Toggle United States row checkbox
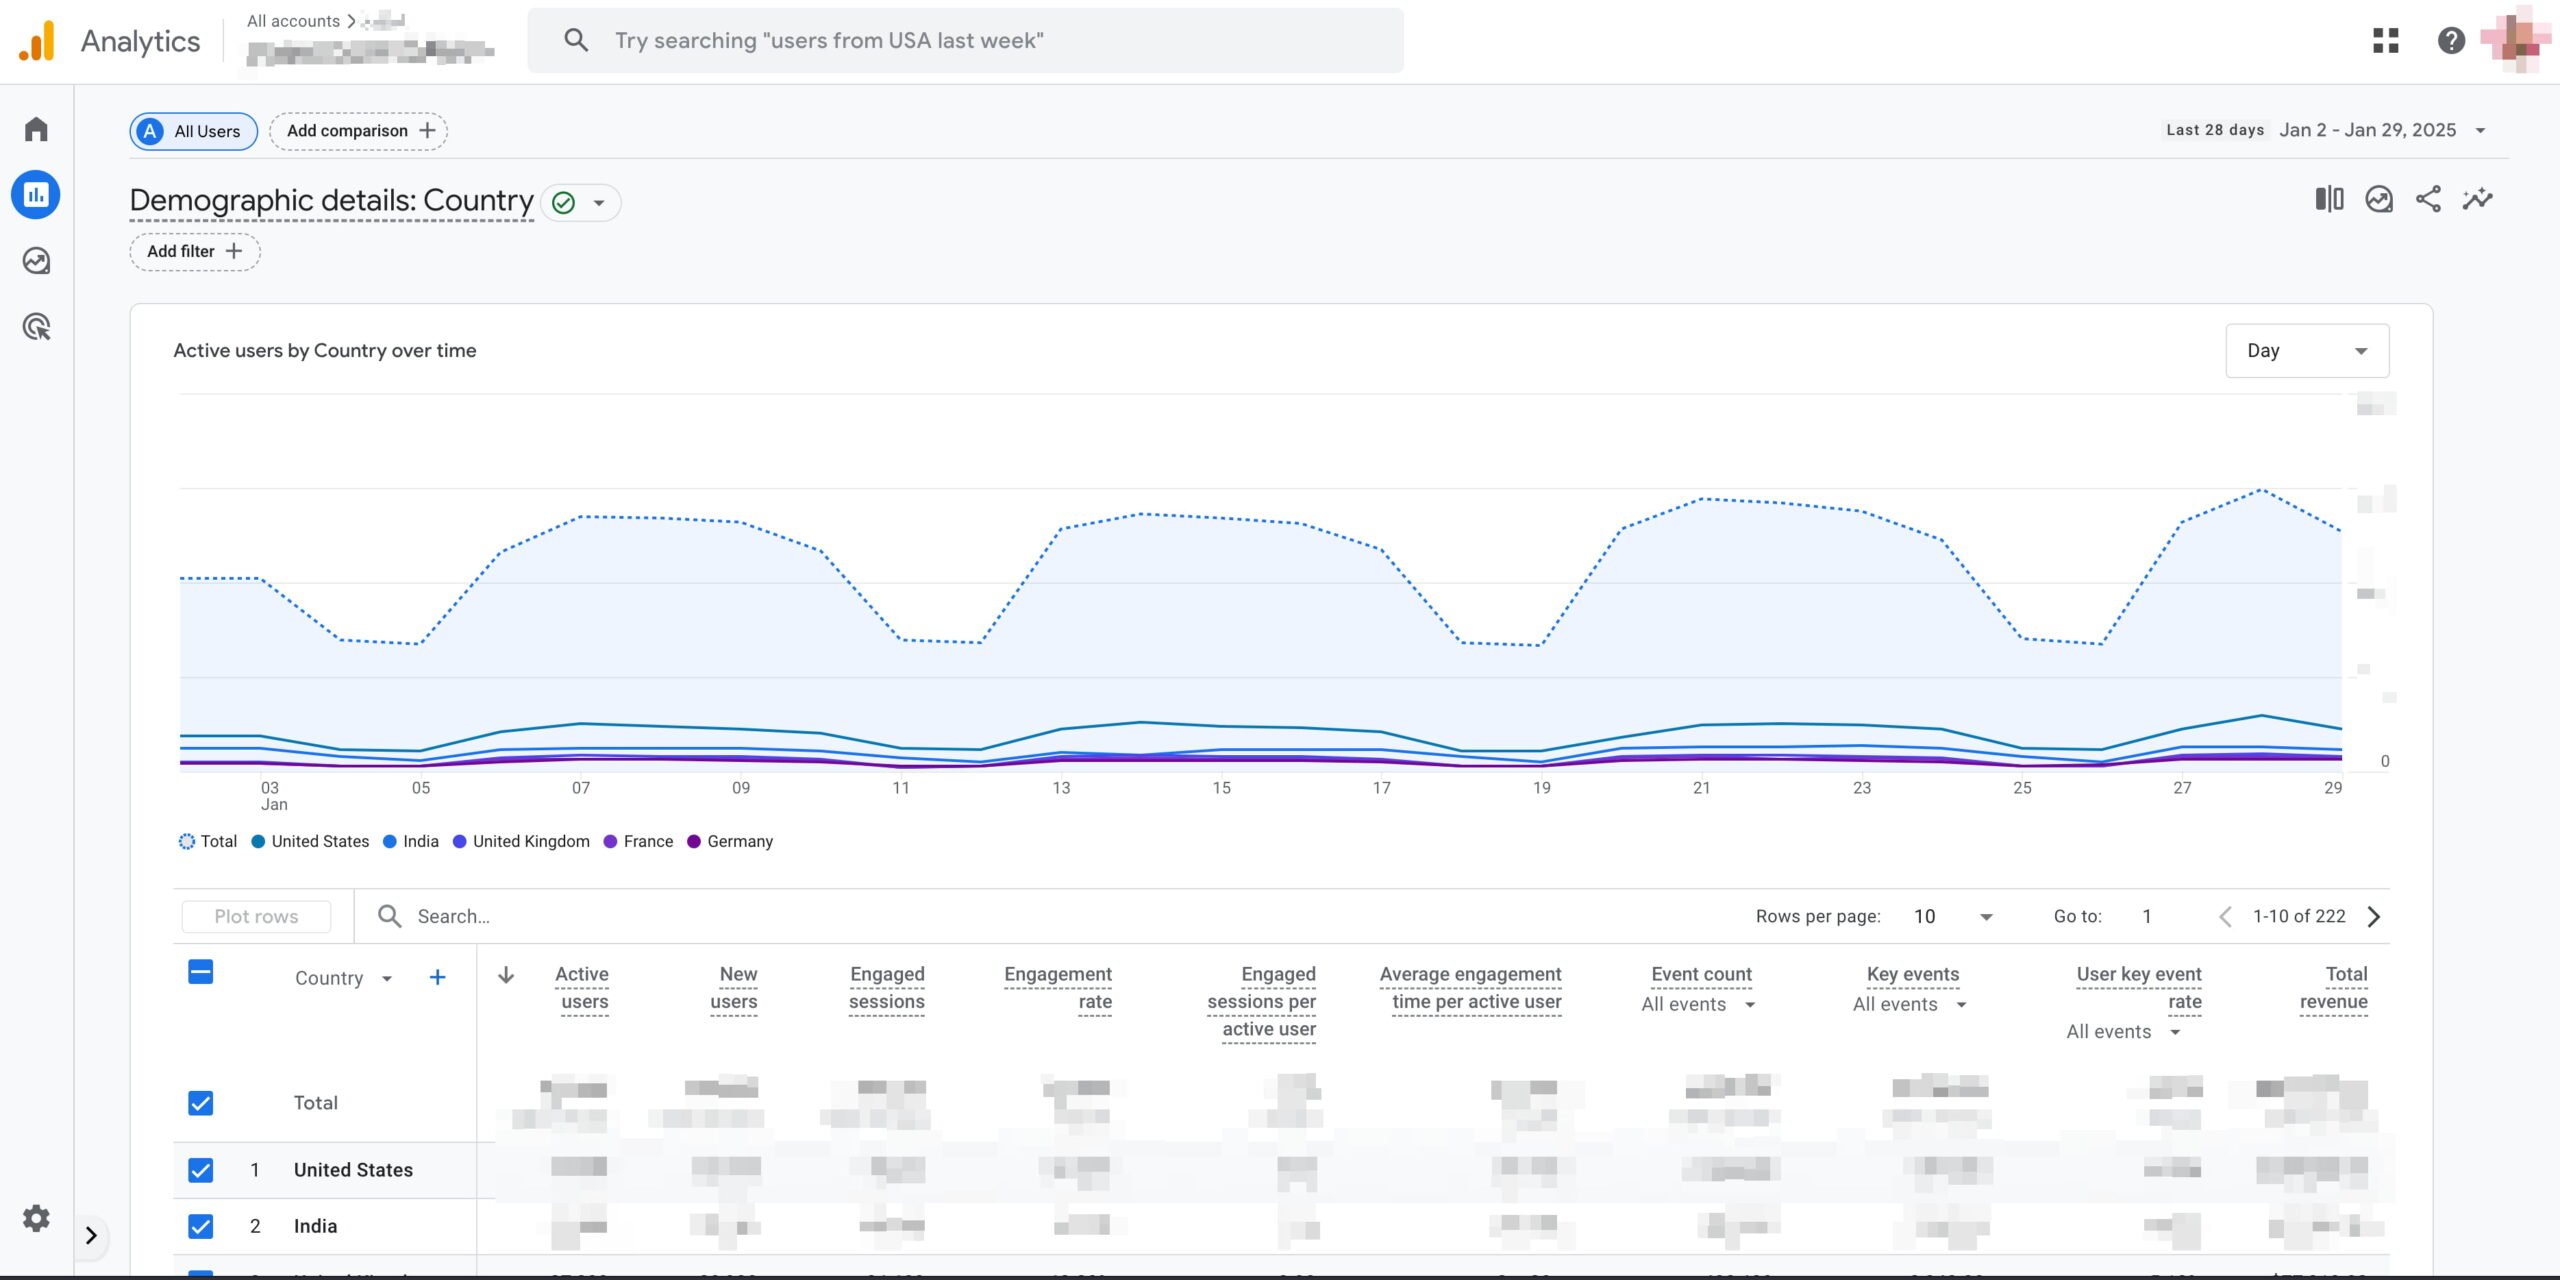 pyautogui.click(x=199, y=1169)
